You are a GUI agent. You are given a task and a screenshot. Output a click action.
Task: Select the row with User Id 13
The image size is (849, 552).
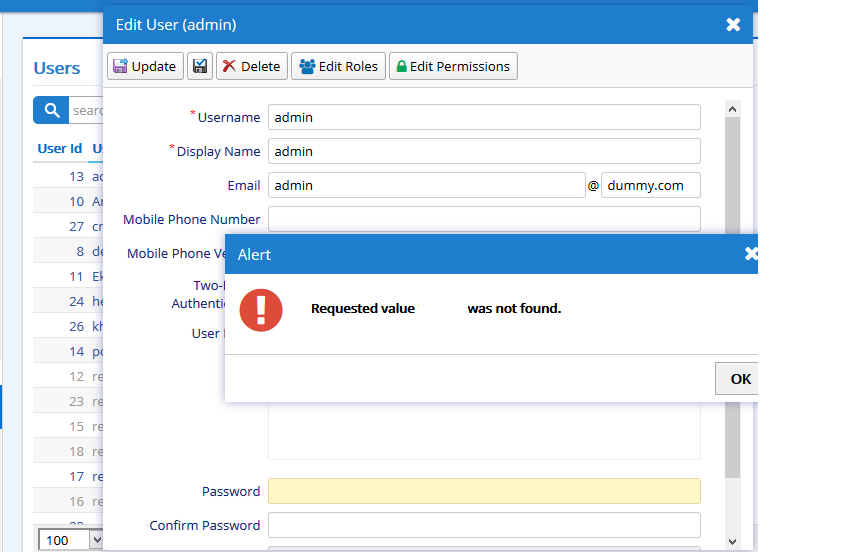coord(68,177)
